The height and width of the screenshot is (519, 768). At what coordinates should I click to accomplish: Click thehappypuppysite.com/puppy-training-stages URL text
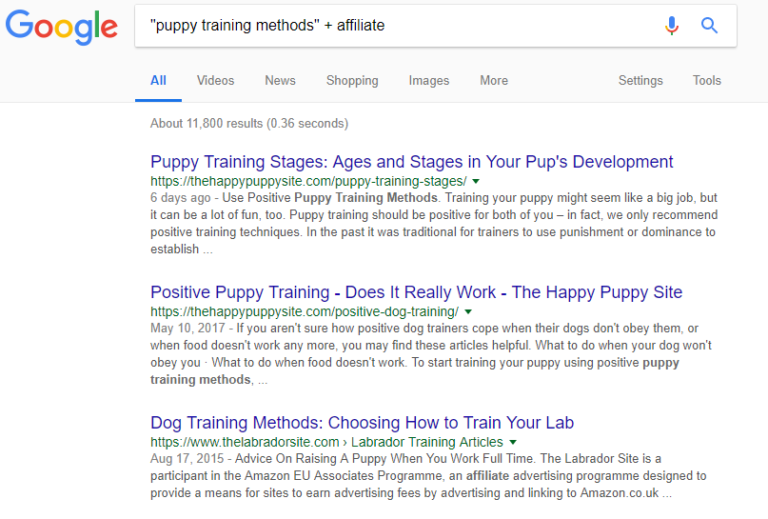309,181
